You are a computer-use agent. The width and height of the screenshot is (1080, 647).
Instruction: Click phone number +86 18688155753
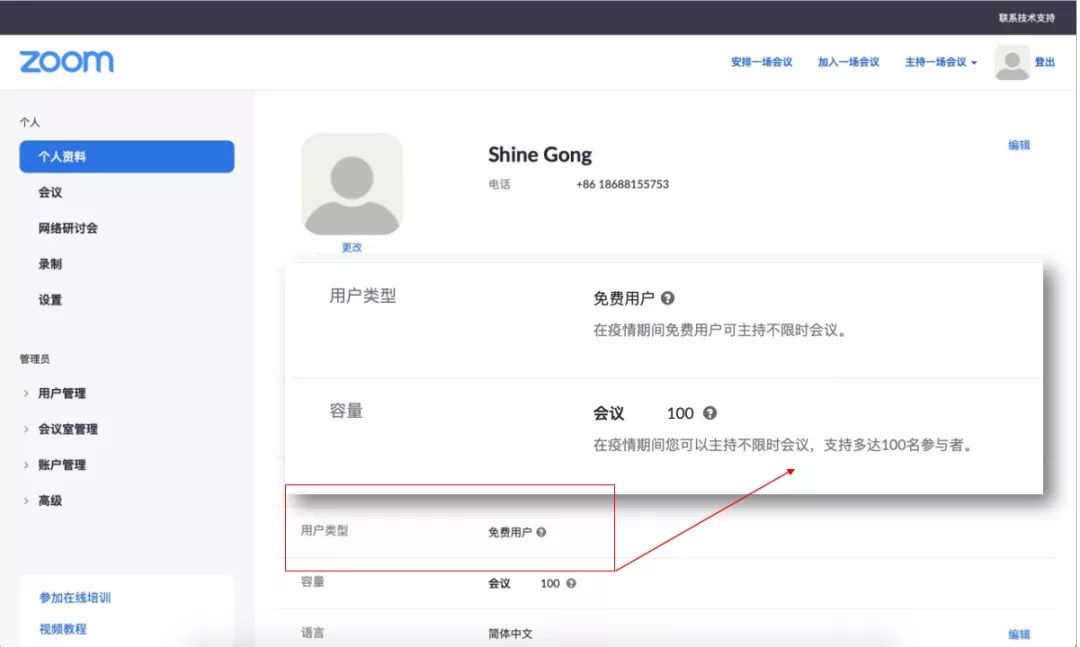623,184
